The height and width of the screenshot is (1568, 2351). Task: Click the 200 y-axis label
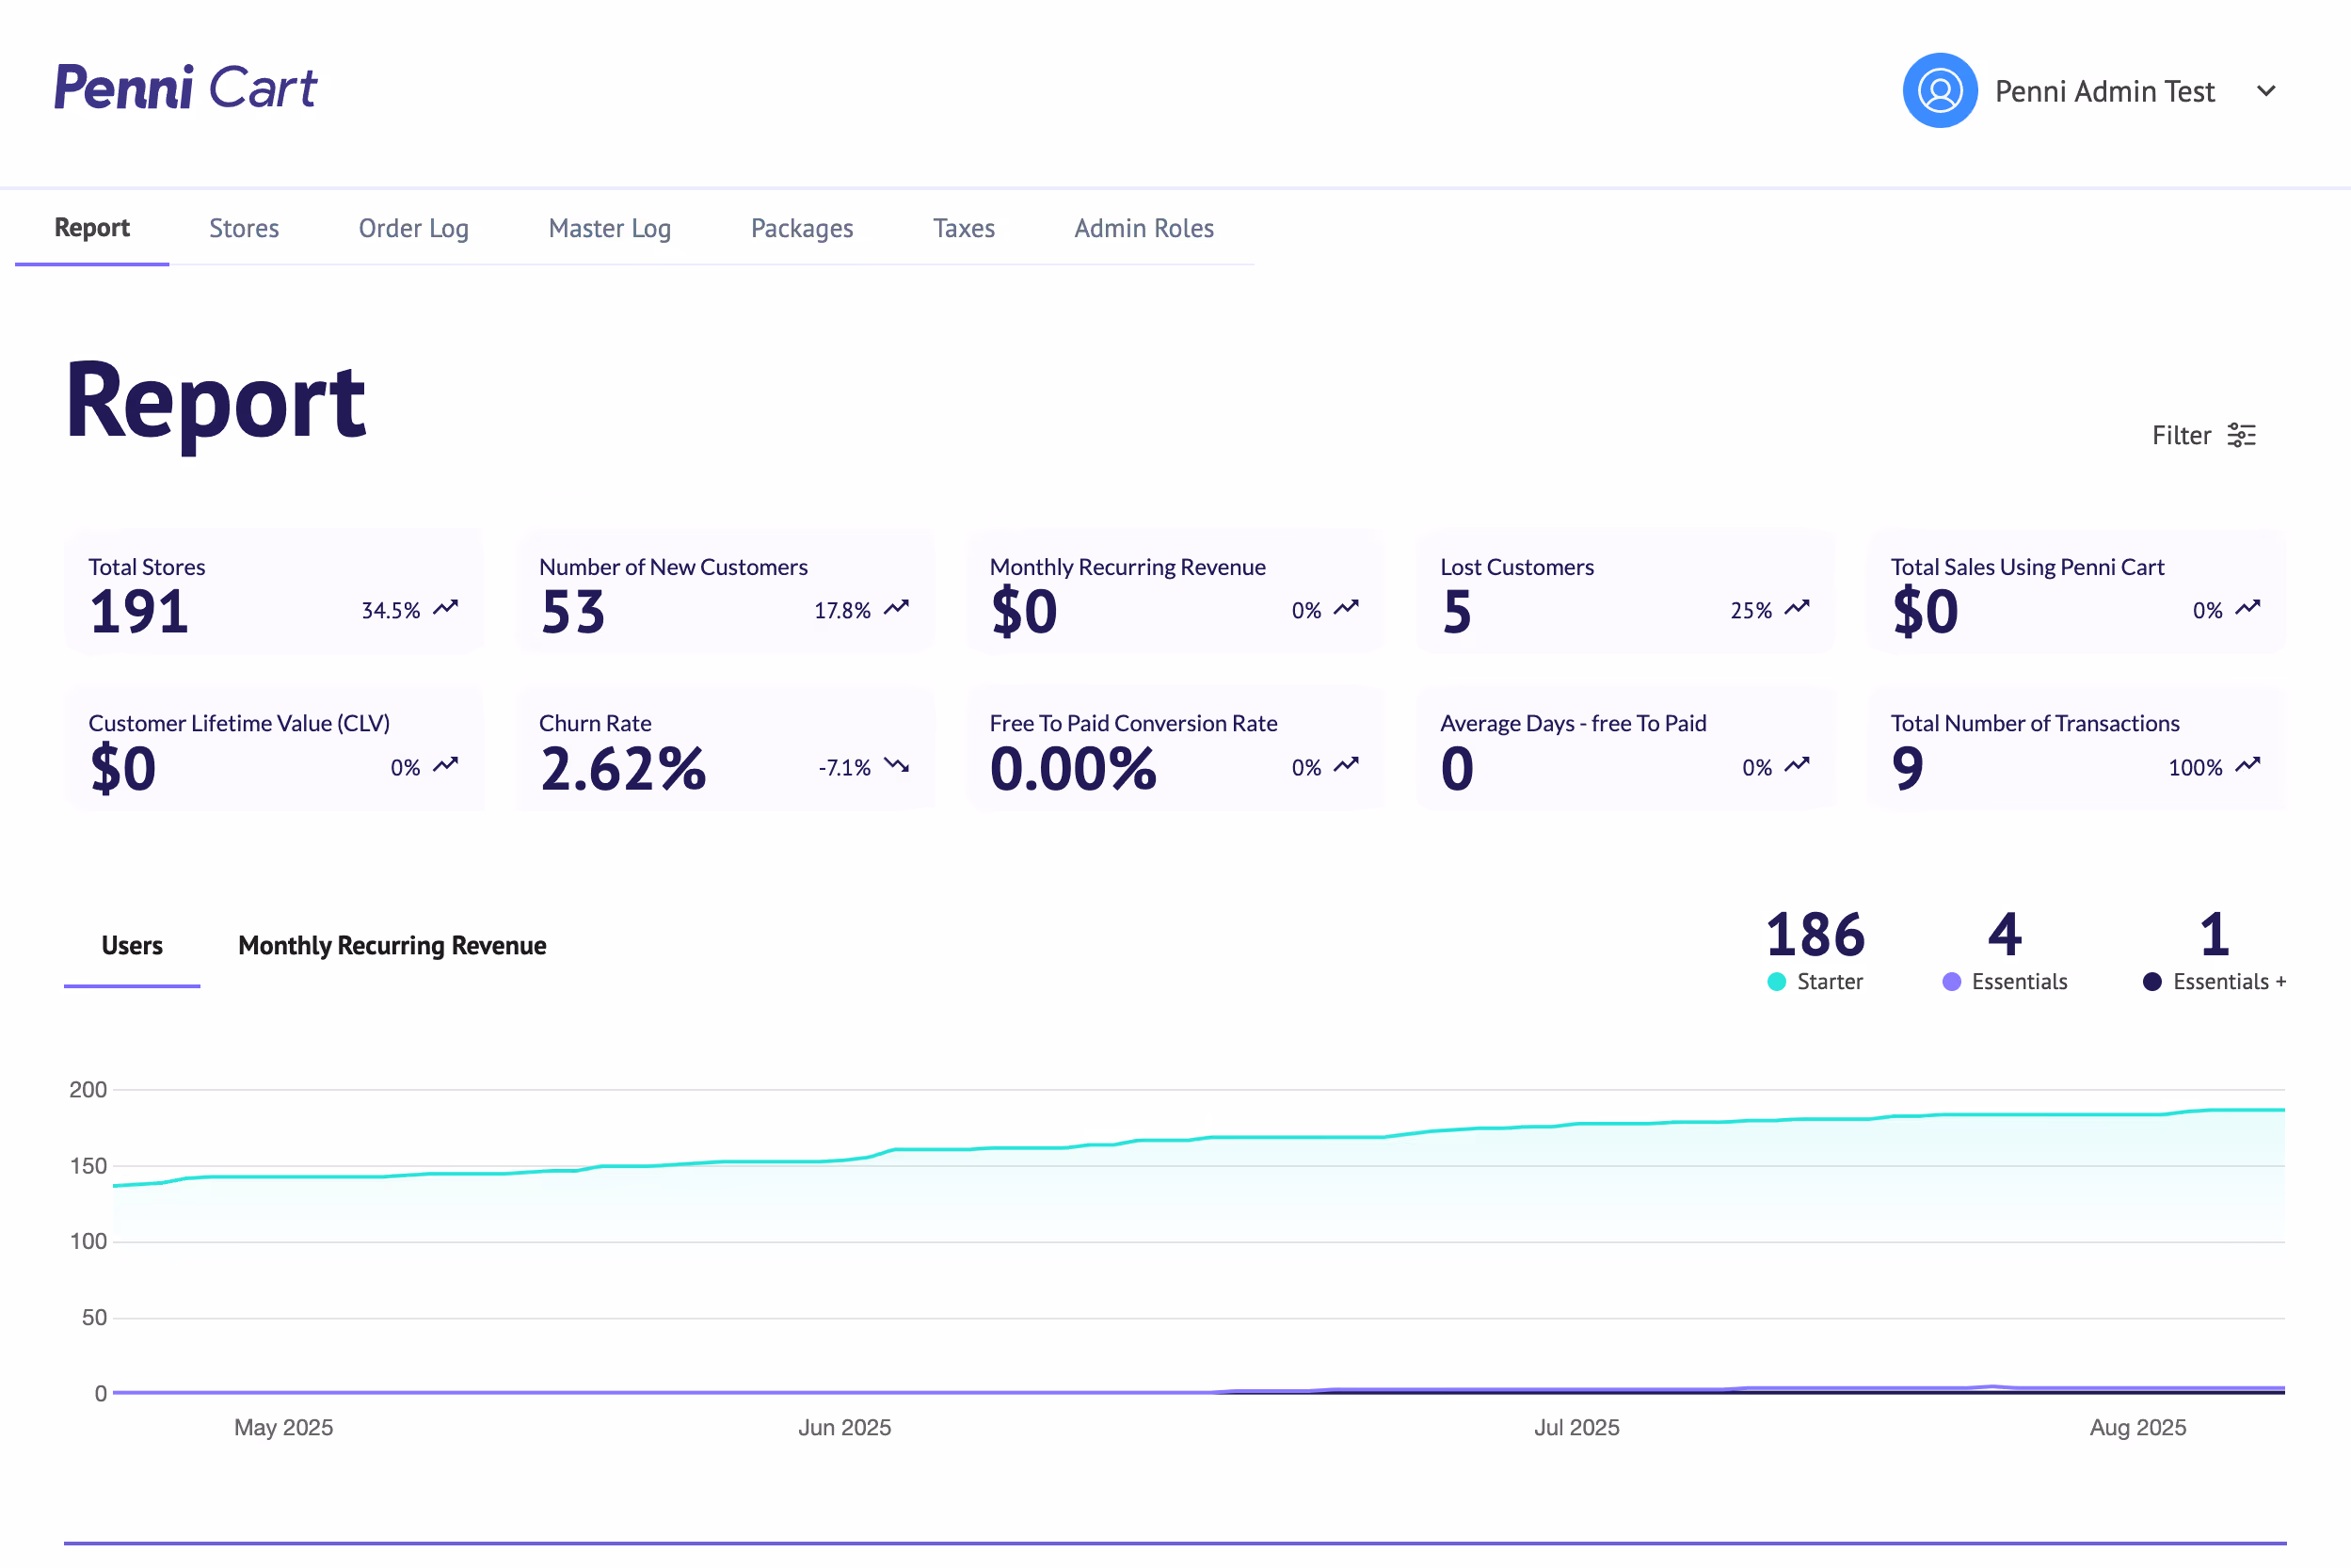[x=88, y=1090]
